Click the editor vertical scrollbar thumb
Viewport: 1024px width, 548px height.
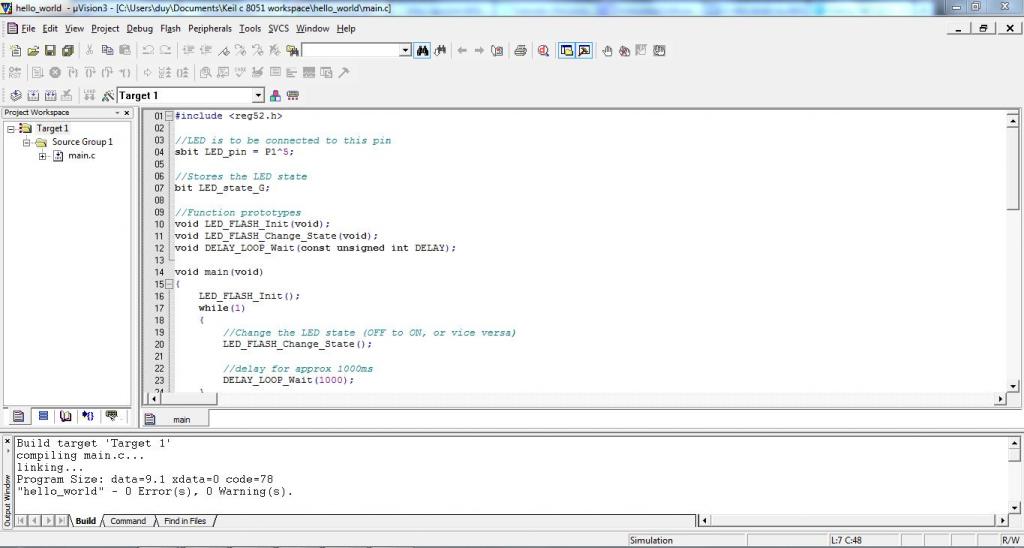[x=1013, y=167]
